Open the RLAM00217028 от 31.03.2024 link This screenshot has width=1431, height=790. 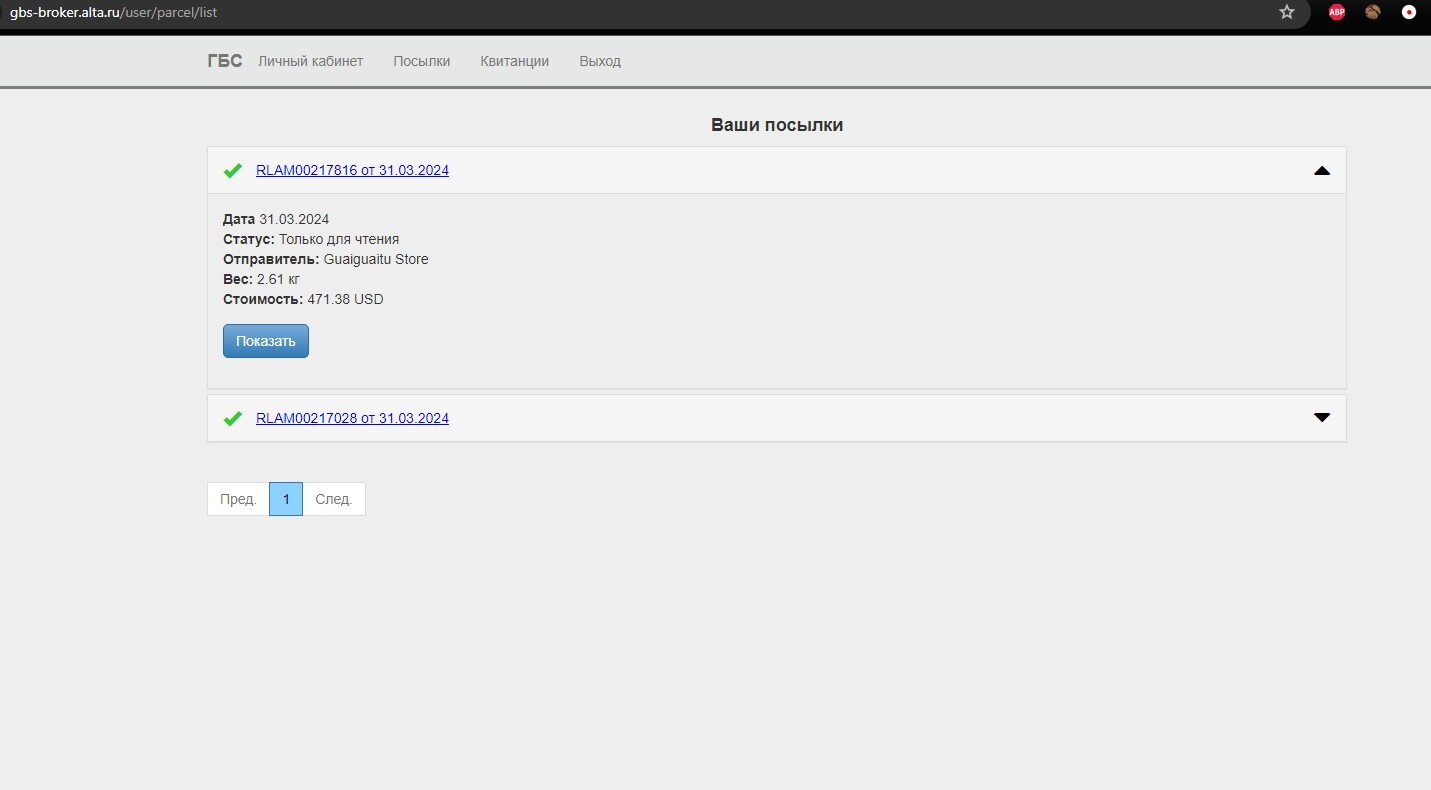click(352, 419)
